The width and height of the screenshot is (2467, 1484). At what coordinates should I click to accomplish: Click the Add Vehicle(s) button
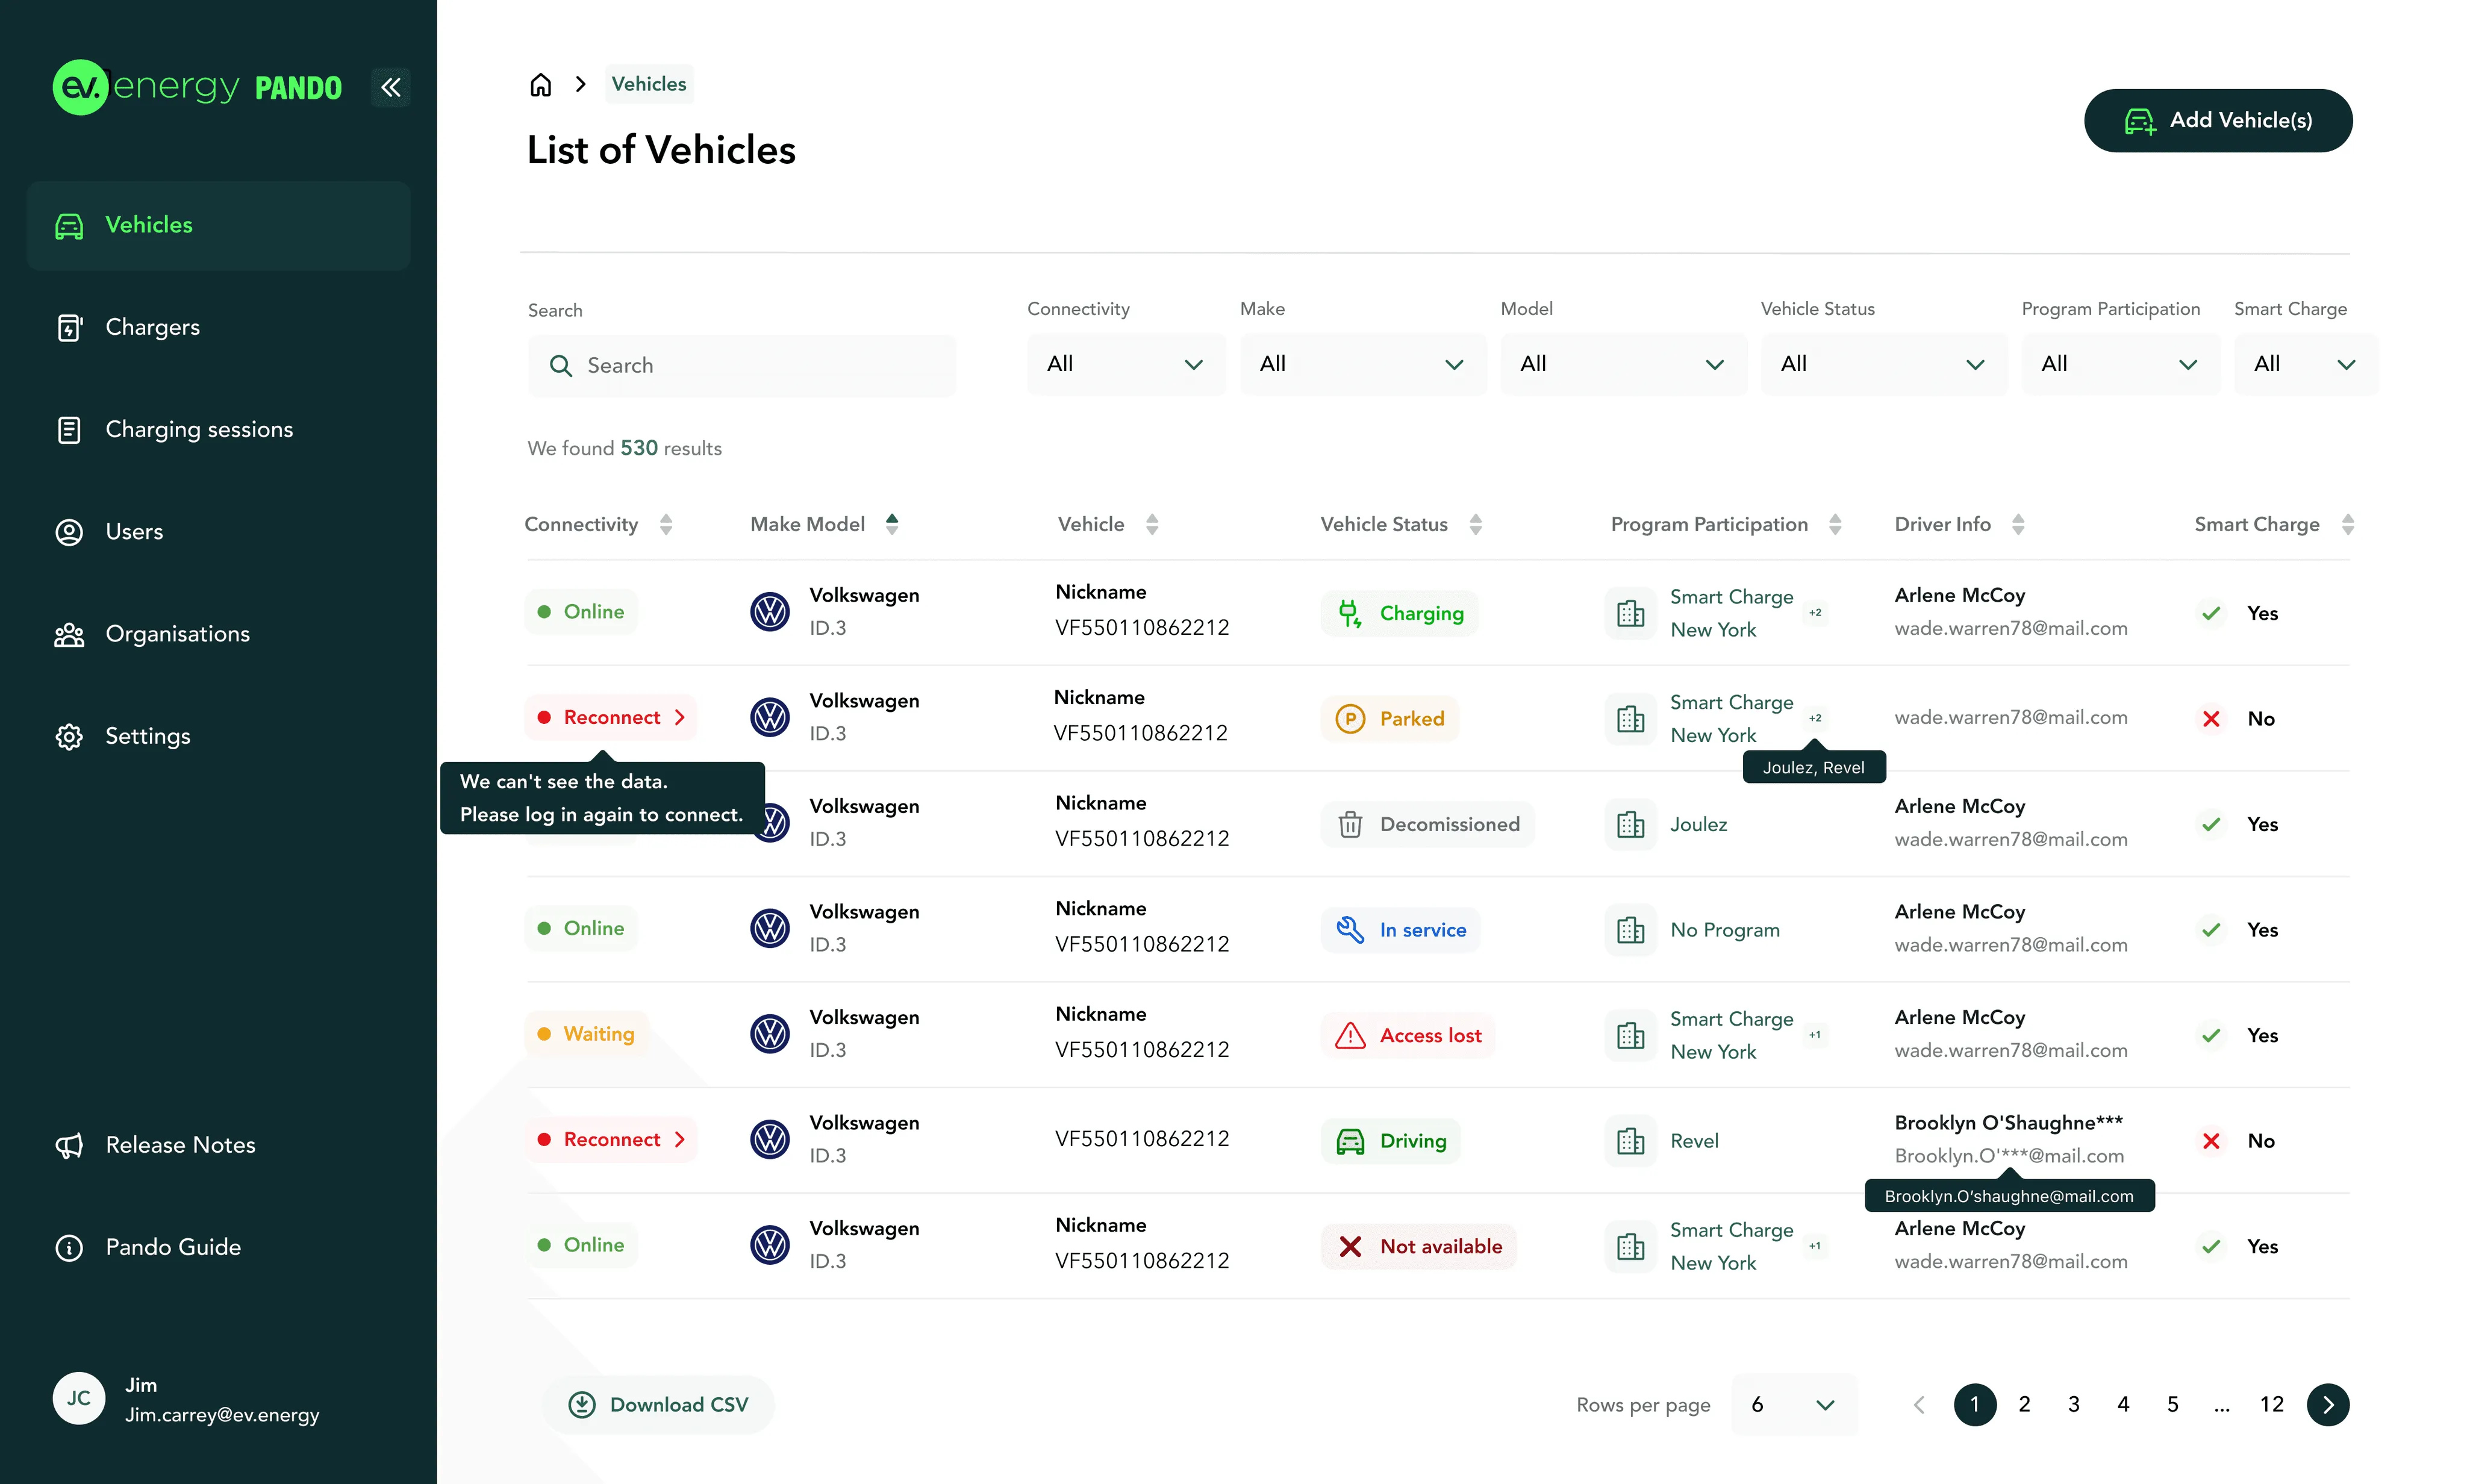(x=2217, y=120)
